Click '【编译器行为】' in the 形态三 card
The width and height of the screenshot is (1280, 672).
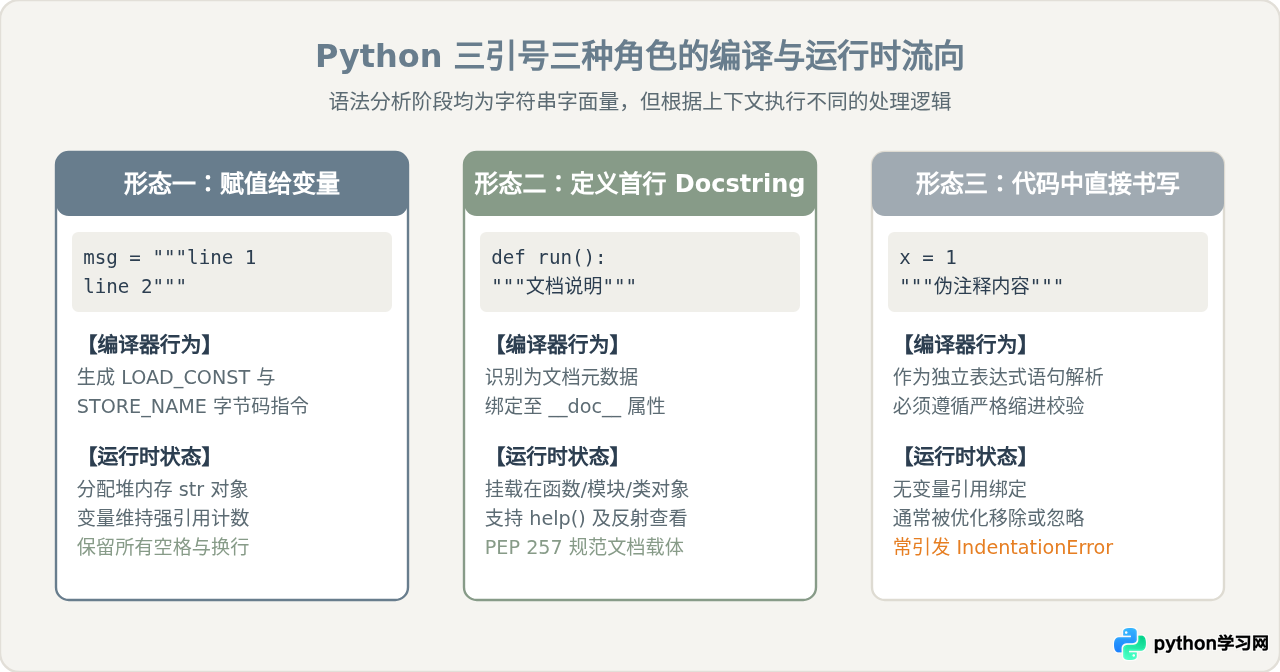click(x=964, y=345)
